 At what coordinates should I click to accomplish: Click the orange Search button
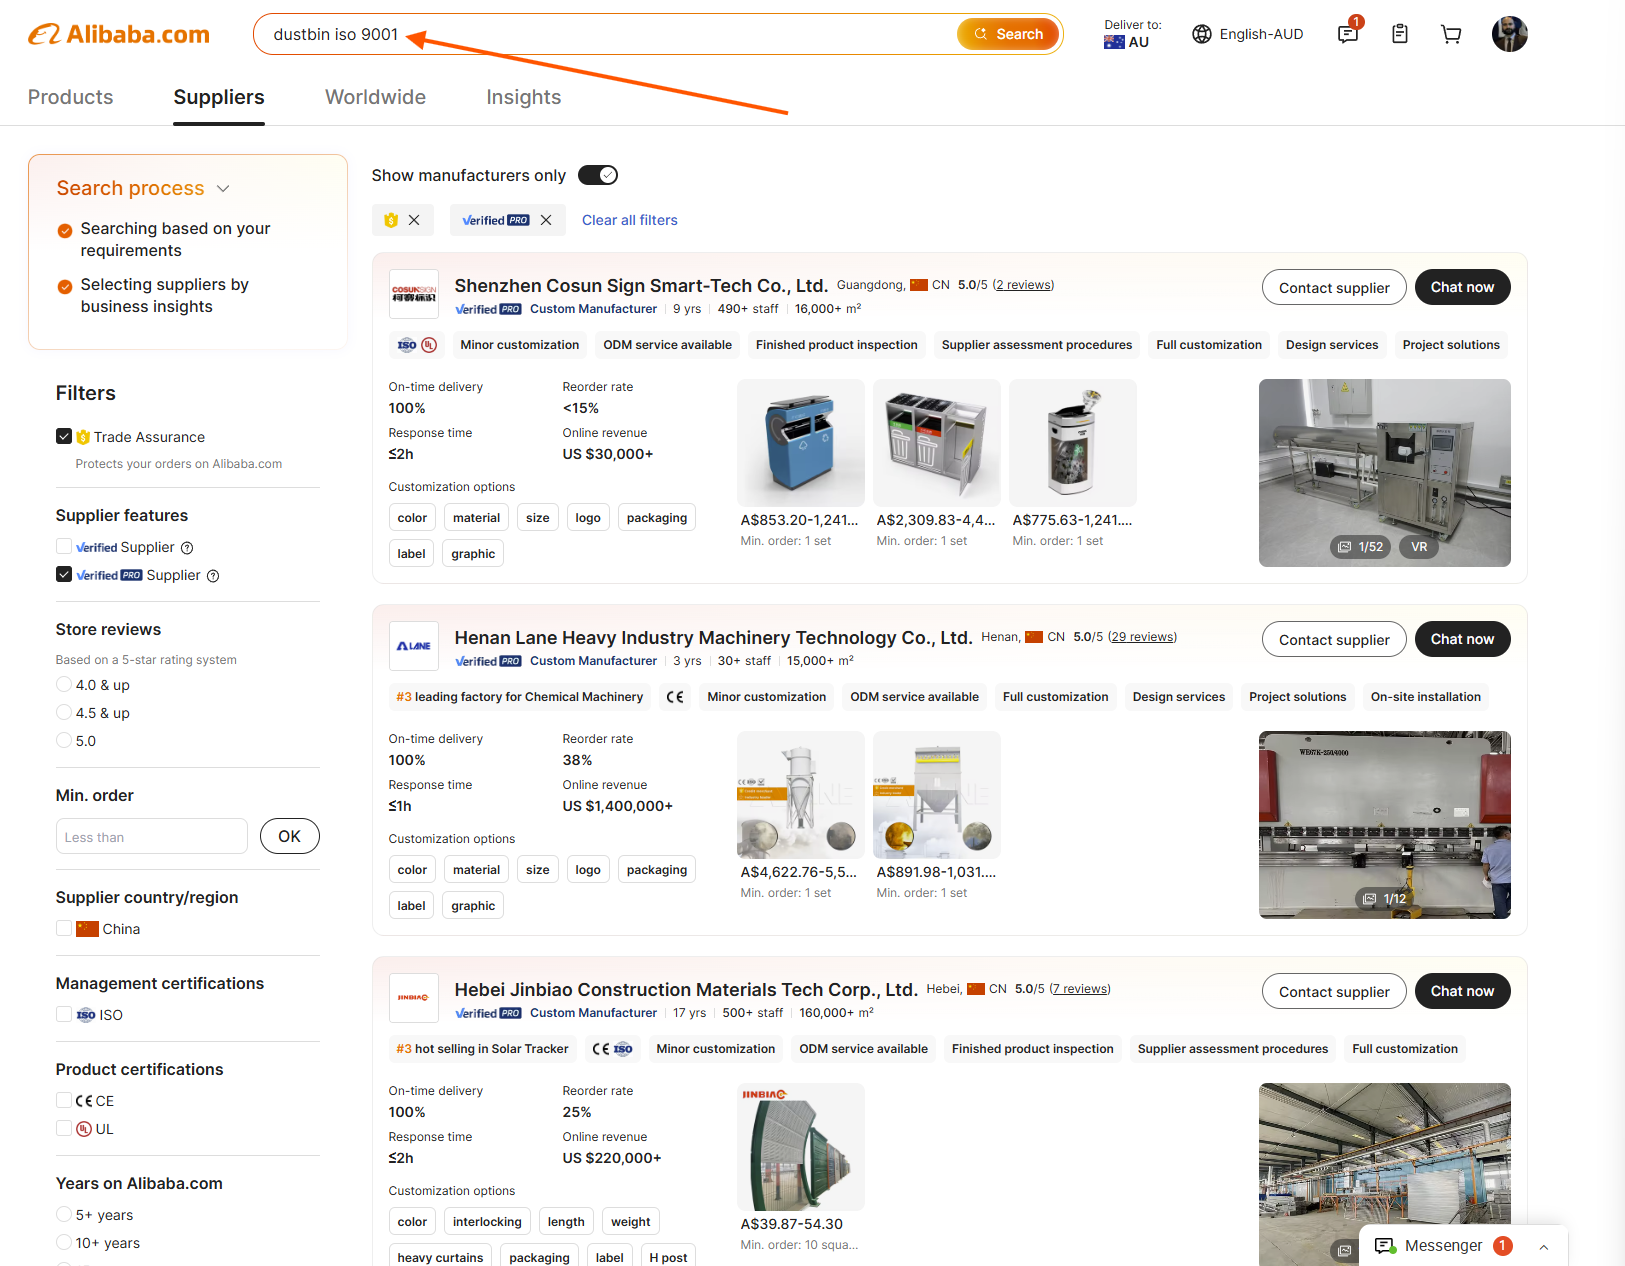click(1008, 34)
